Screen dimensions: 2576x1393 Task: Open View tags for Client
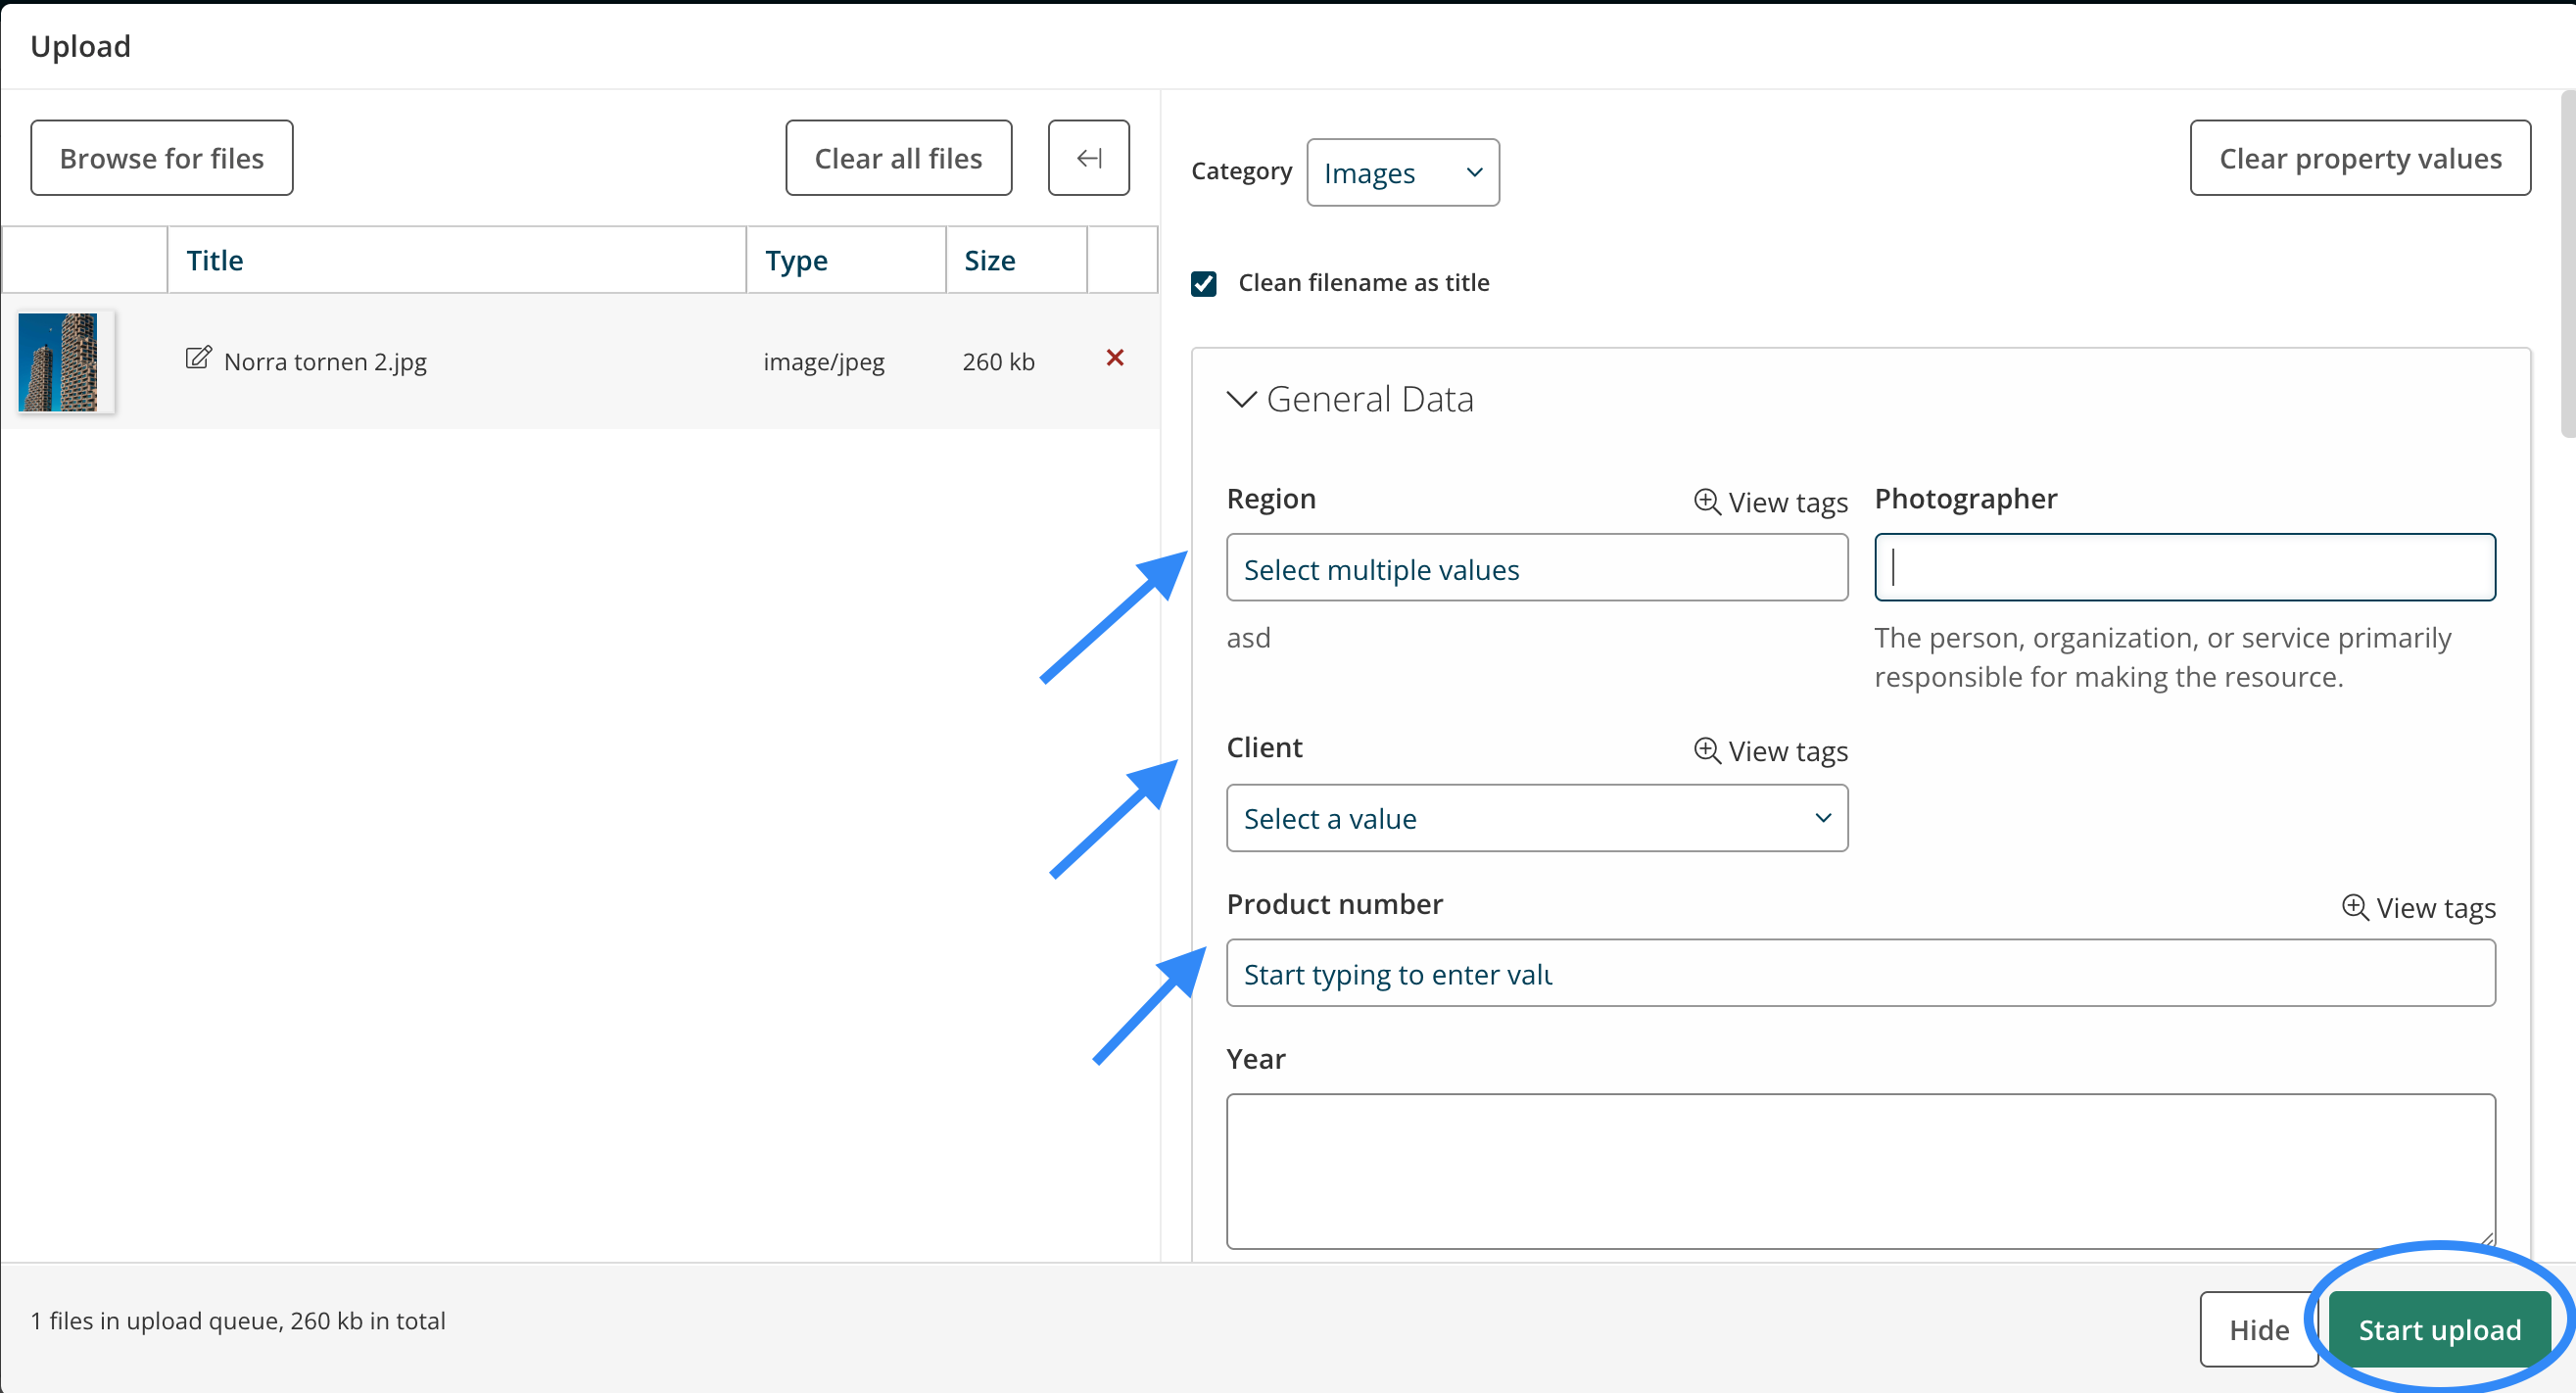coord(1770,751)
